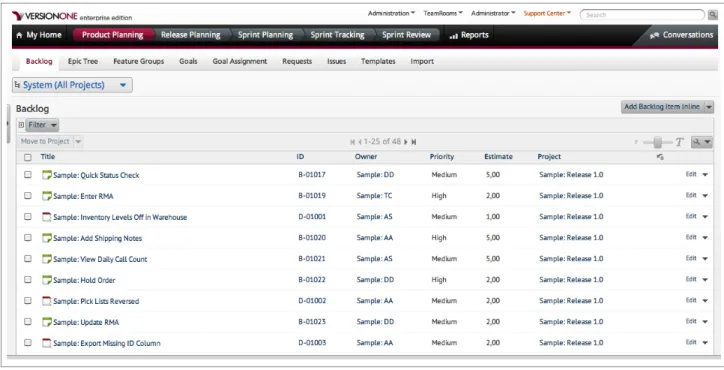Viewport: 724px width, 370px height.
Task: Check the Inventory Levels Off row checkbox
Action: coord(28,217)
